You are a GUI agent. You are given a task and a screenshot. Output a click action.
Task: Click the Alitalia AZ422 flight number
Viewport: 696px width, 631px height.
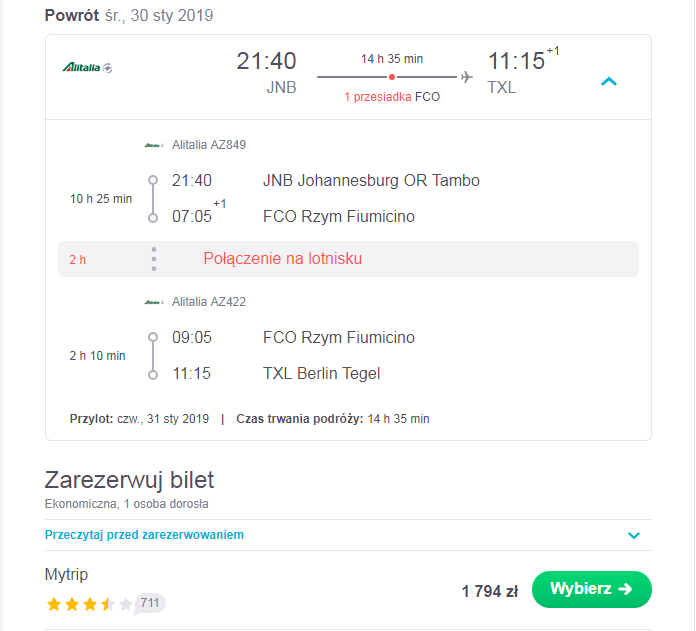coord(209,302)
